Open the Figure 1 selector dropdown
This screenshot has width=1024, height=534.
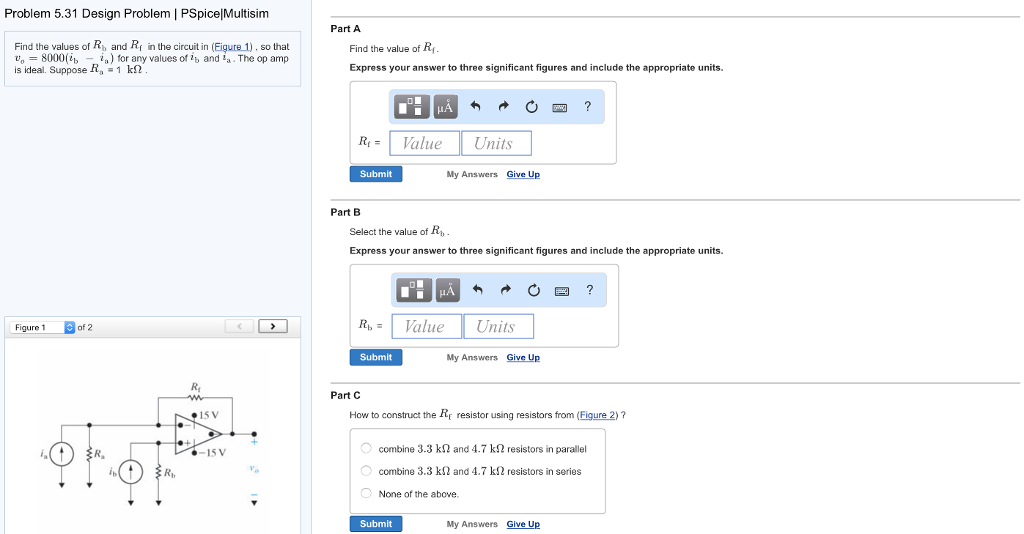click(69, 327)
